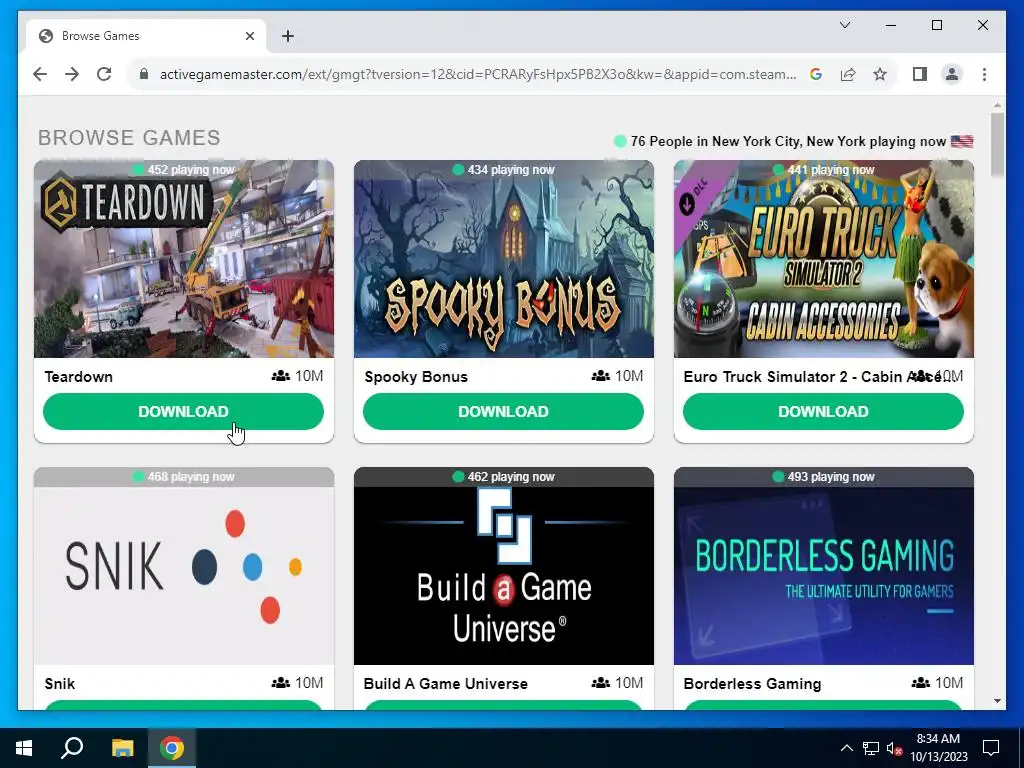Click players icon on Build A Game Universe
This screenshot has height=768, width=1024.
click(x=601, y=683)
